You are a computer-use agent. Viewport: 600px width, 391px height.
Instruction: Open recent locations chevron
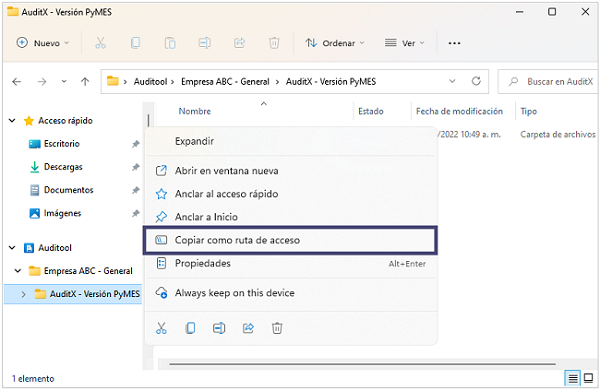pos(64,81)
